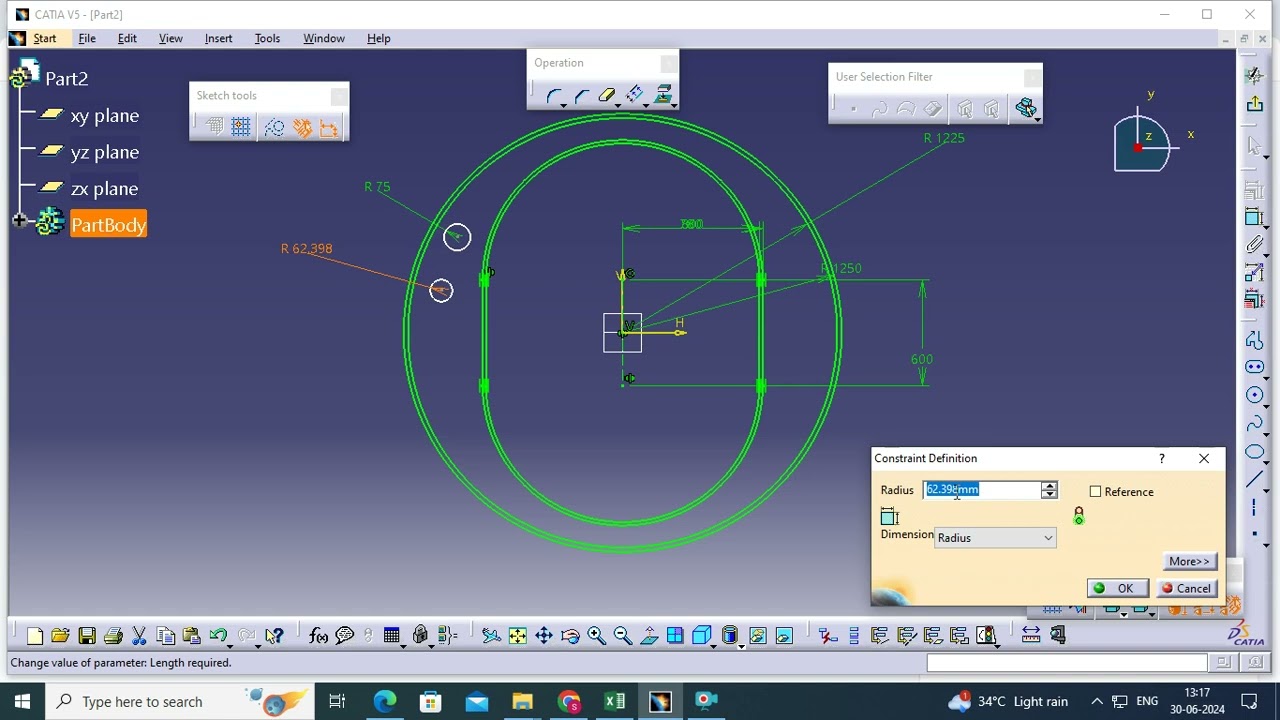Screen dimensions: 1280x720
Task: Open the File menu
Action: coord(87,38)
